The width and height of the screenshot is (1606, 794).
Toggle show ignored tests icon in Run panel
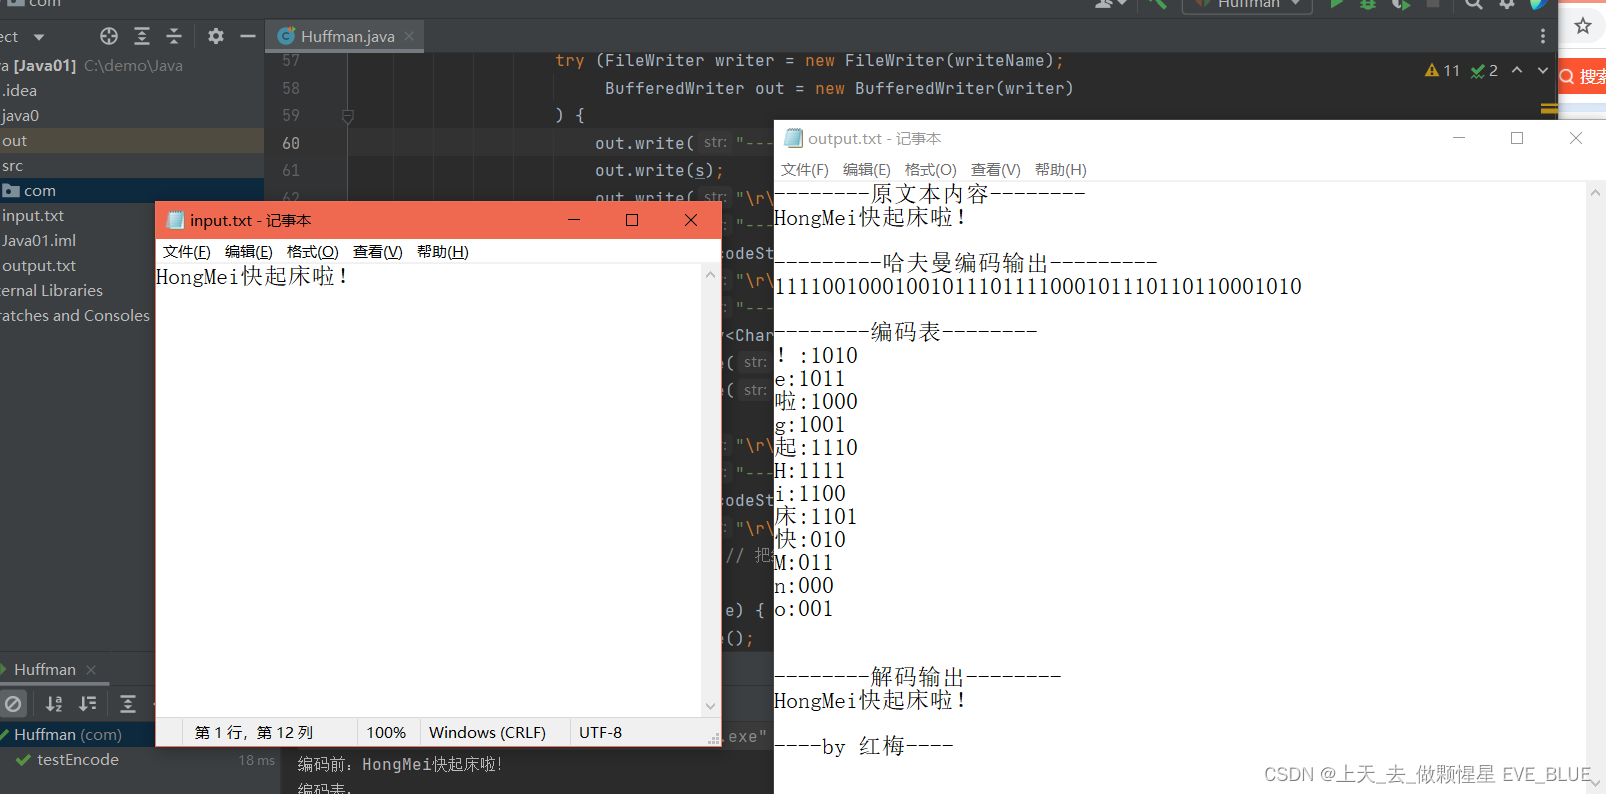coord(13,703)
